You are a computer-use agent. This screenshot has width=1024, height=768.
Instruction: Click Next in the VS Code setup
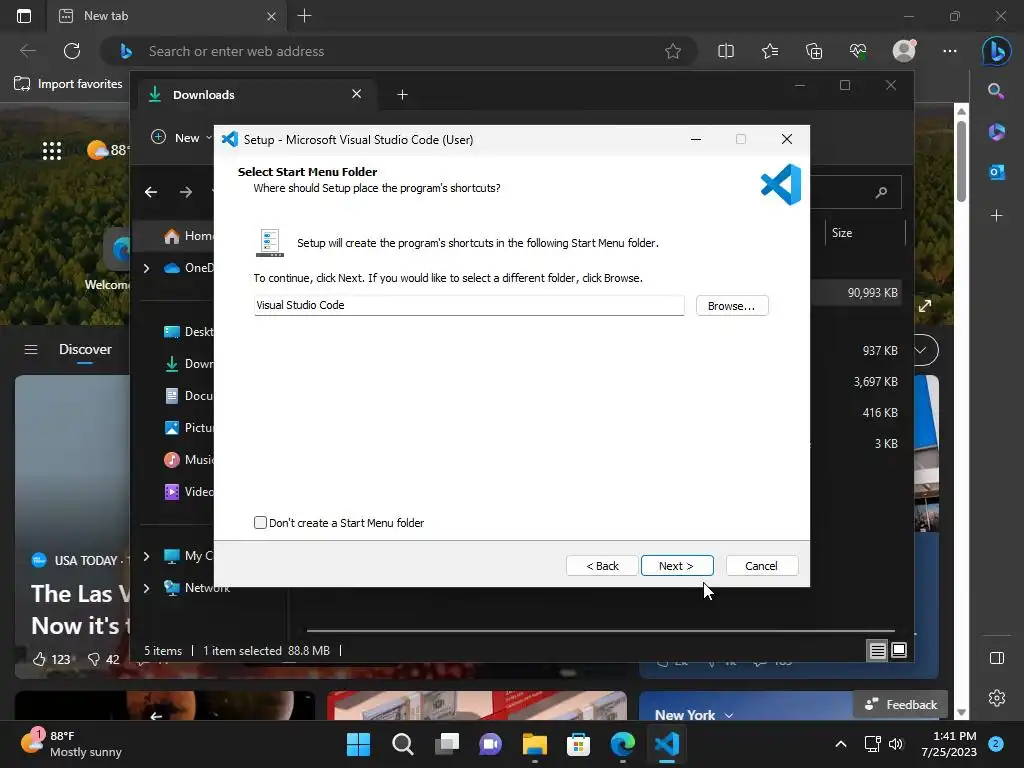[677, 566]
